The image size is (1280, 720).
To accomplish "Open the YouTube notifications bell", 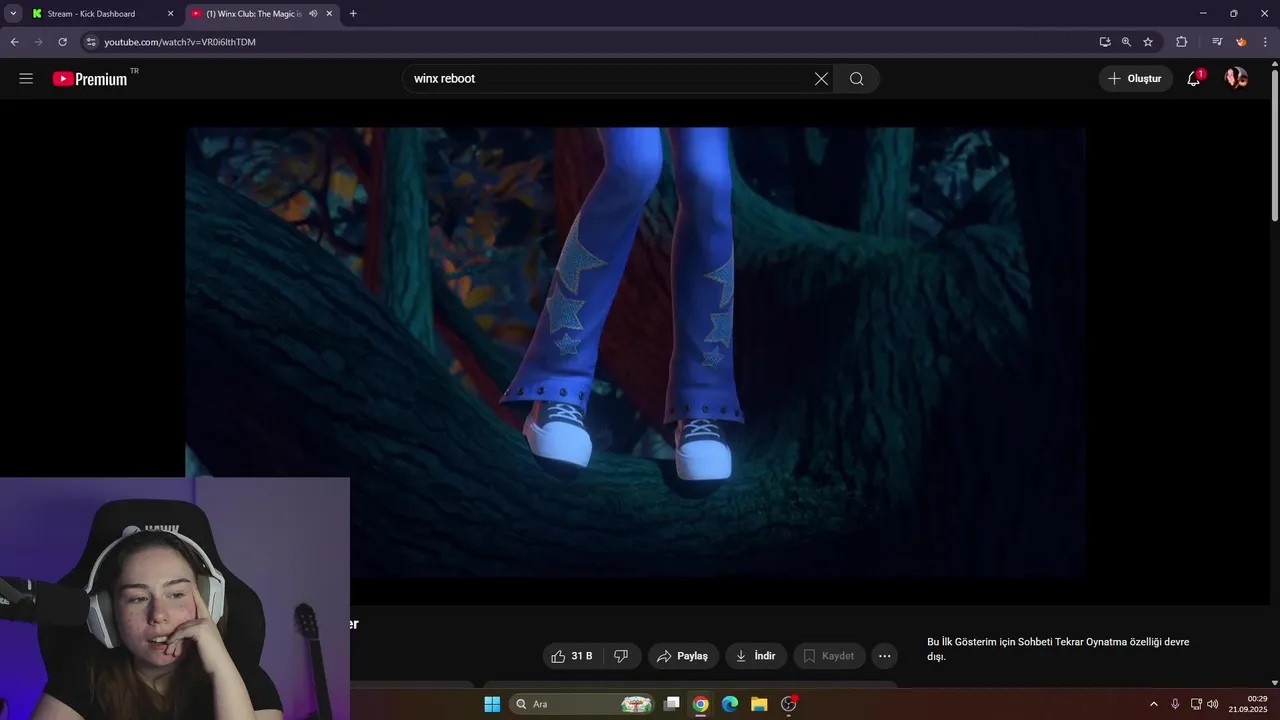I will 1193,79.
